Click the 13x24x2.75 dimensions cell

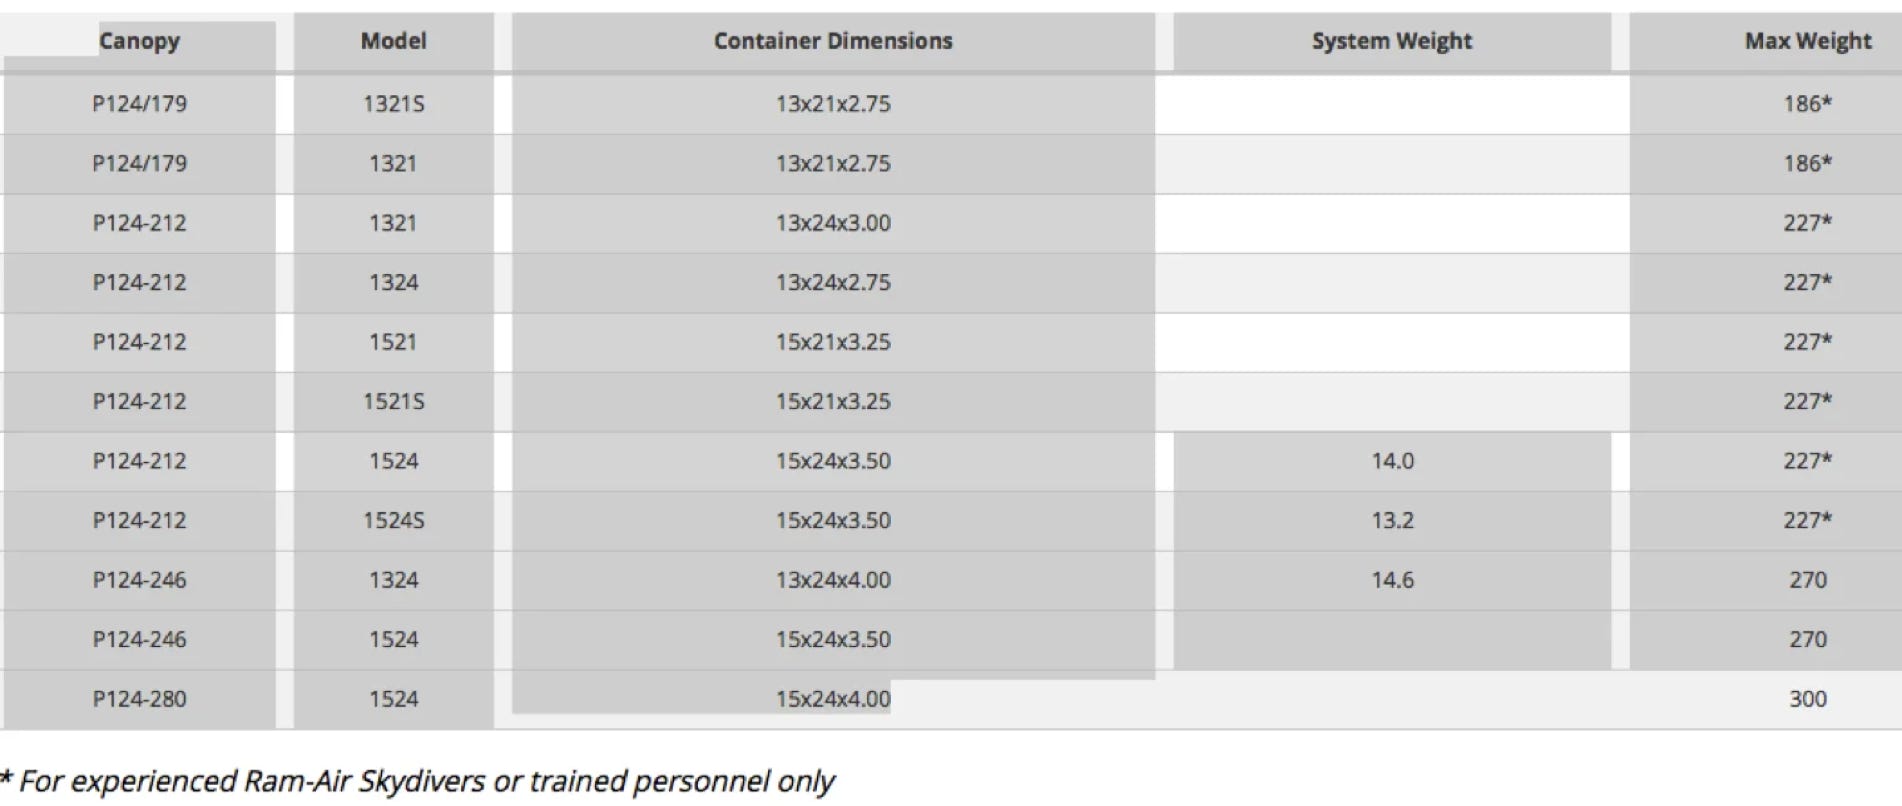tap(833, 282)
